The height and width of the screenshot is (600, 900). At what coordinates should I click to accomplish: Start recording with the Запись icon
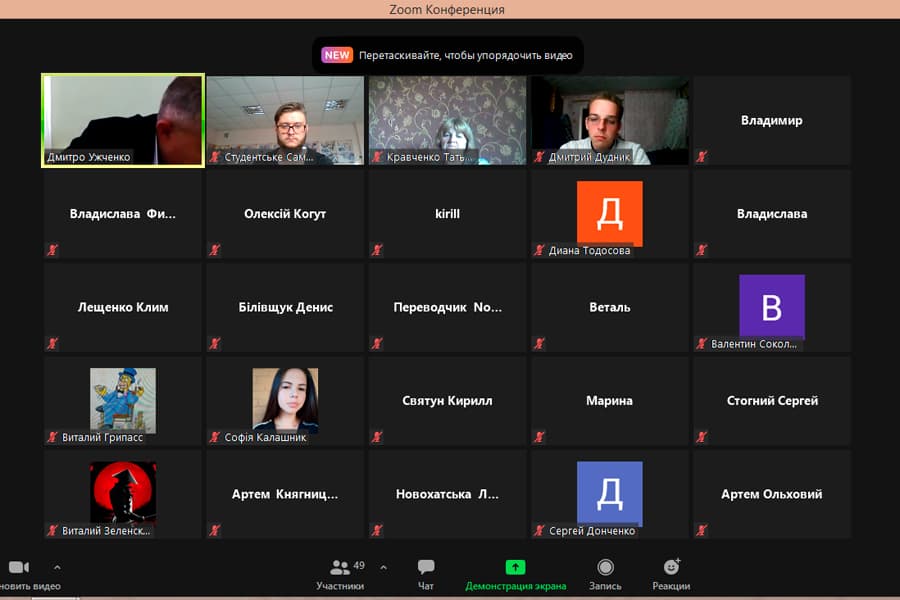(x=605, y=567)
